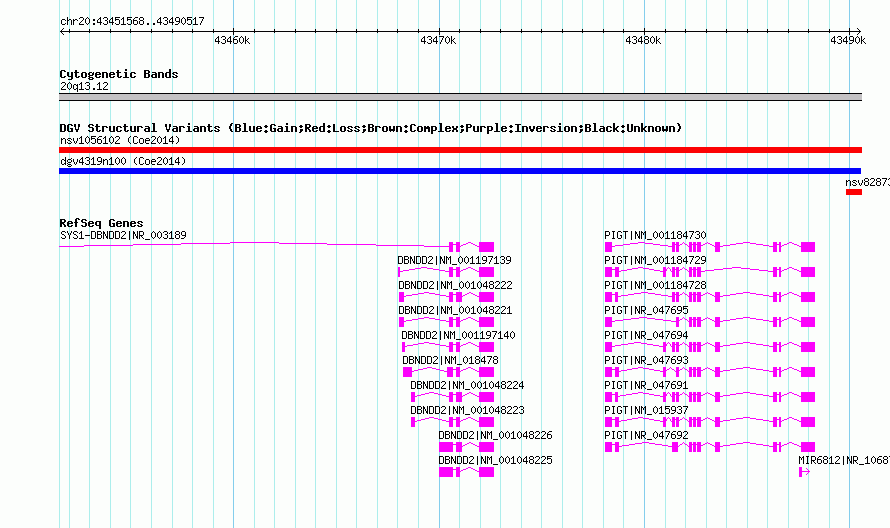Click PIGT|NR_047693 transcript label
This screenshot has width=890, height=528.
point(646,360)
